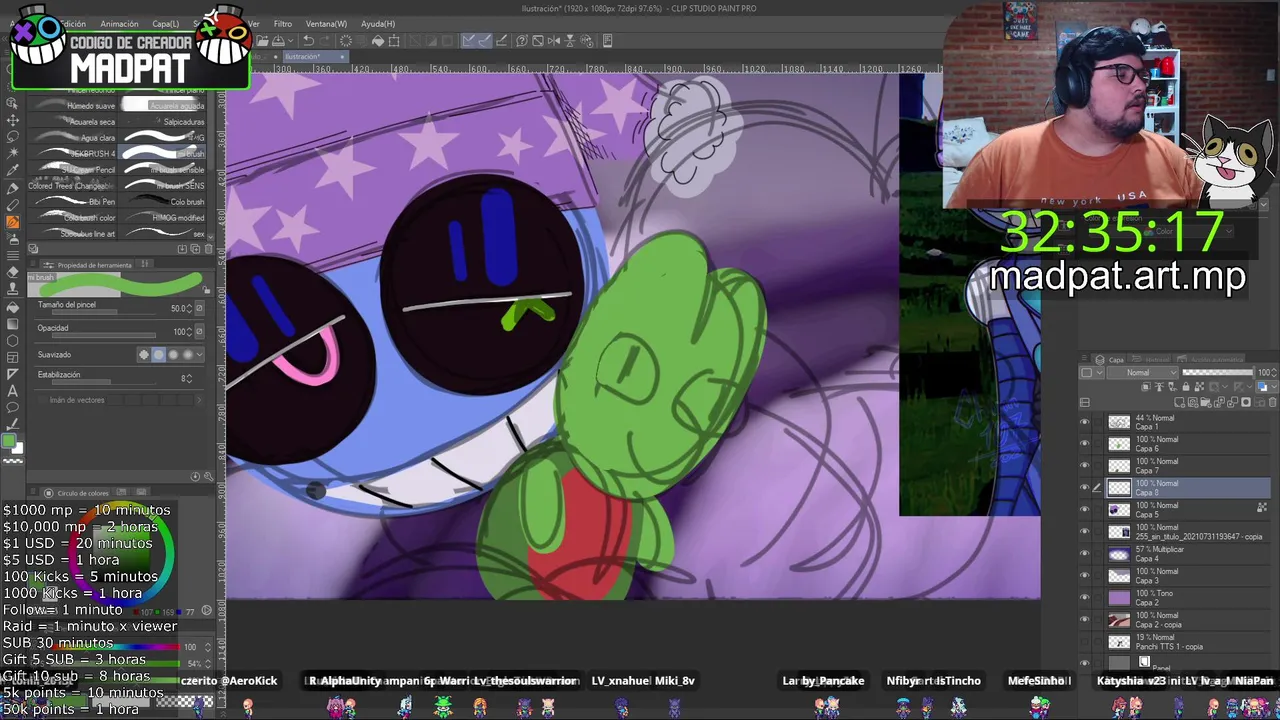Click the Fill icon in command bar
This screenshot has height=720, width=1280.
coord(378,41)
